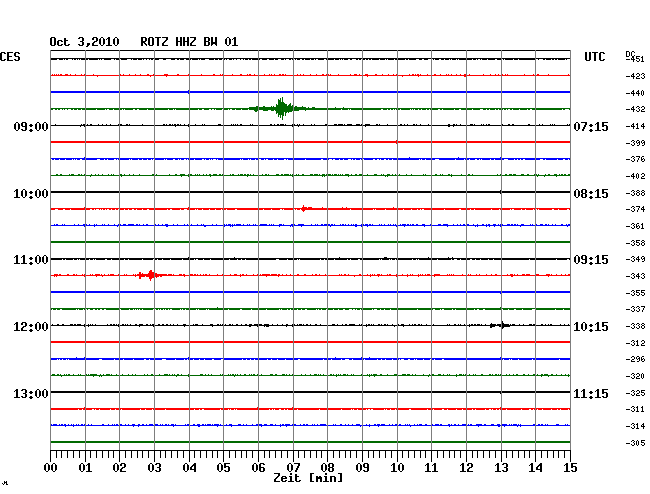The image size is (650, 494).
Task: Click the DC offset value -440
Action: (x=635, y=93)
